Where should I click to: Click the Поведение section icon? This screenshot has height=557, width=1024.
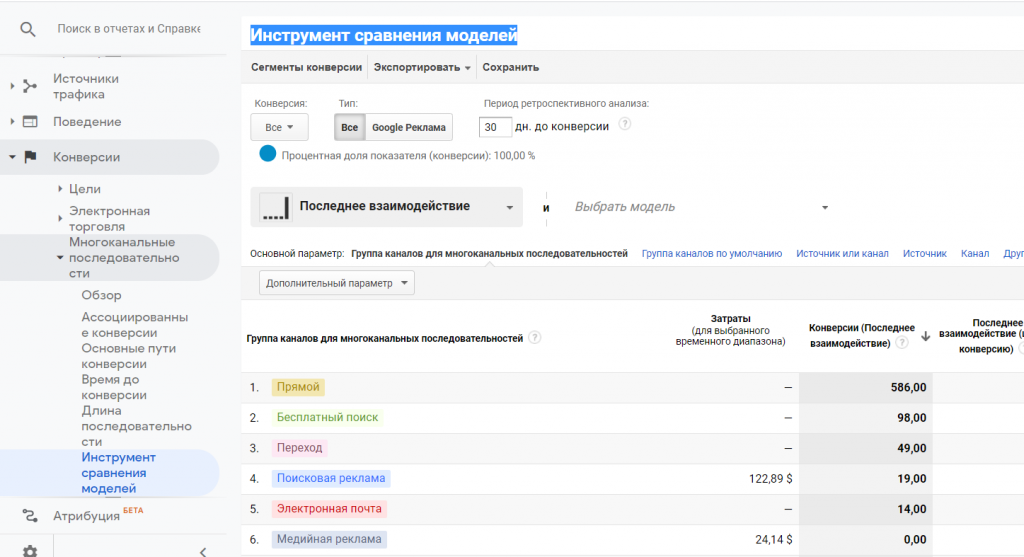point(30,122)
